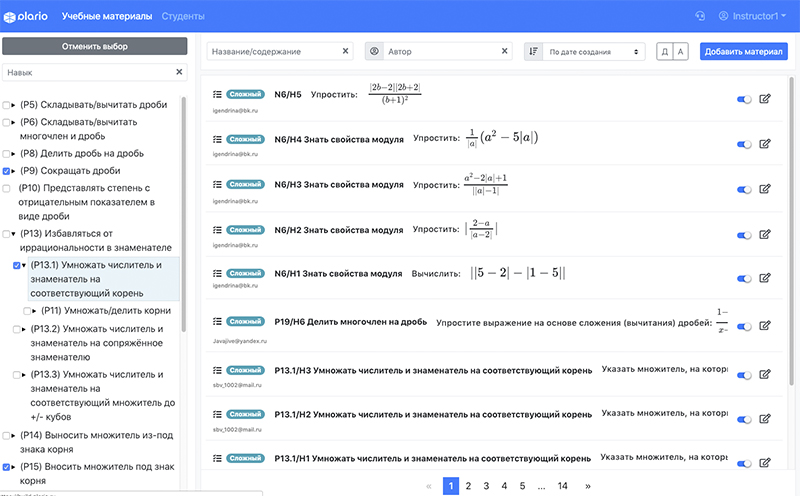Clear the Название/содержание field
Image resolution: width=800 pixels, height=496 pixels.
click(345, 51)
